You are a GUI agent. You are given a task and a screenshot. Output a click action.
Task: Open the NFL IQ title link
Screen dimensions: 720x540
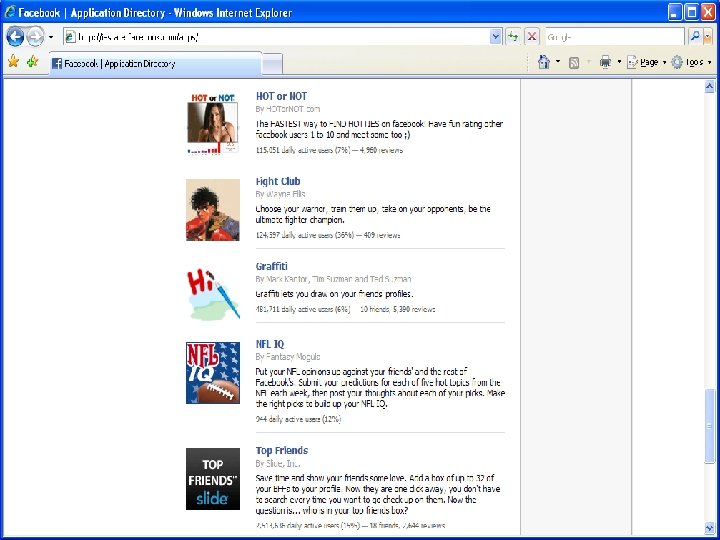click(x=270, y=344)
